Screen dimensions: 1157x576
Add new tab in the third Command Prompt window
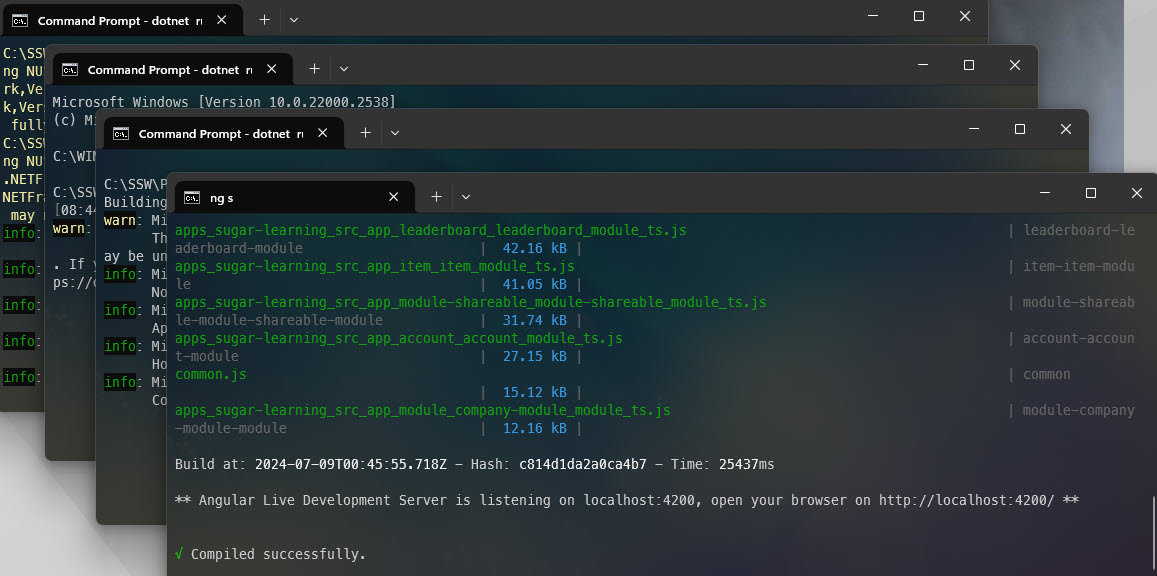pos(365,133)
